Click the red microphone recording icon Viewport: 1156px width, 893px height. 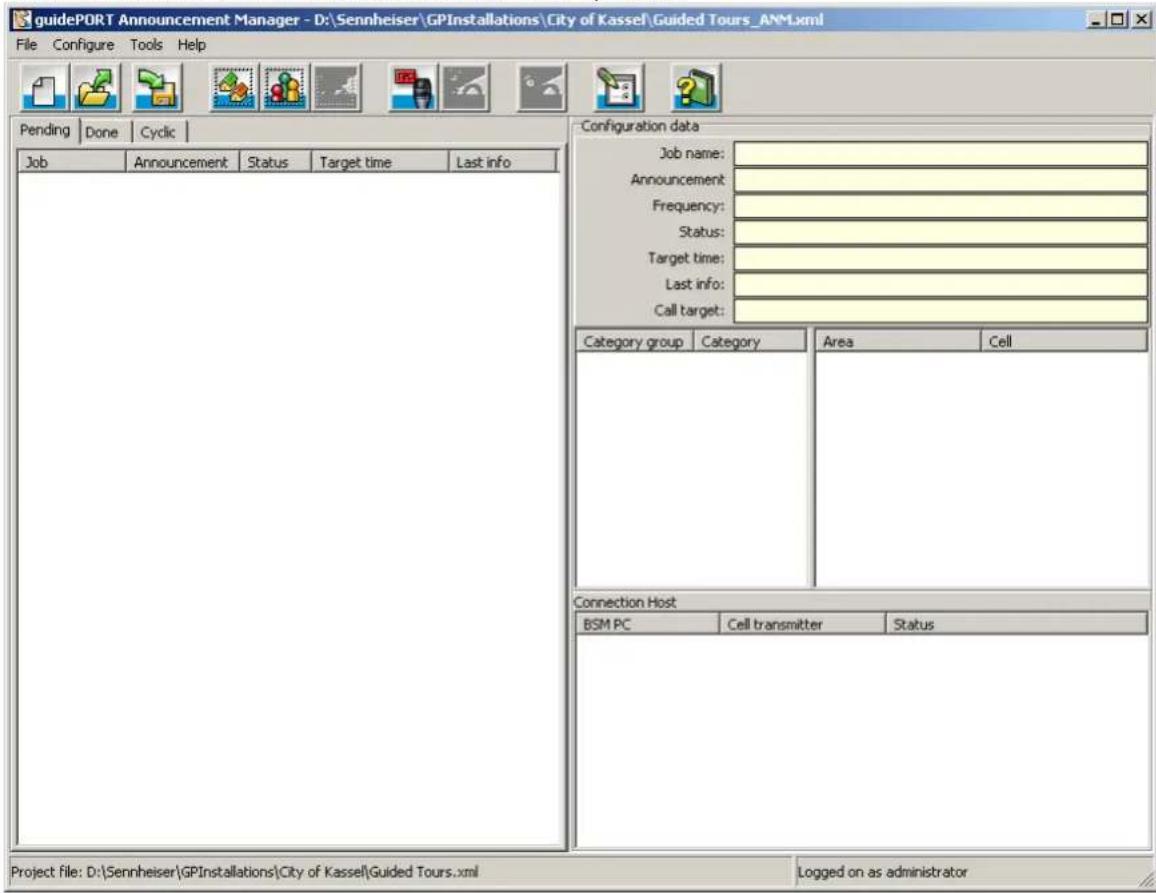[x=414, y=88]
